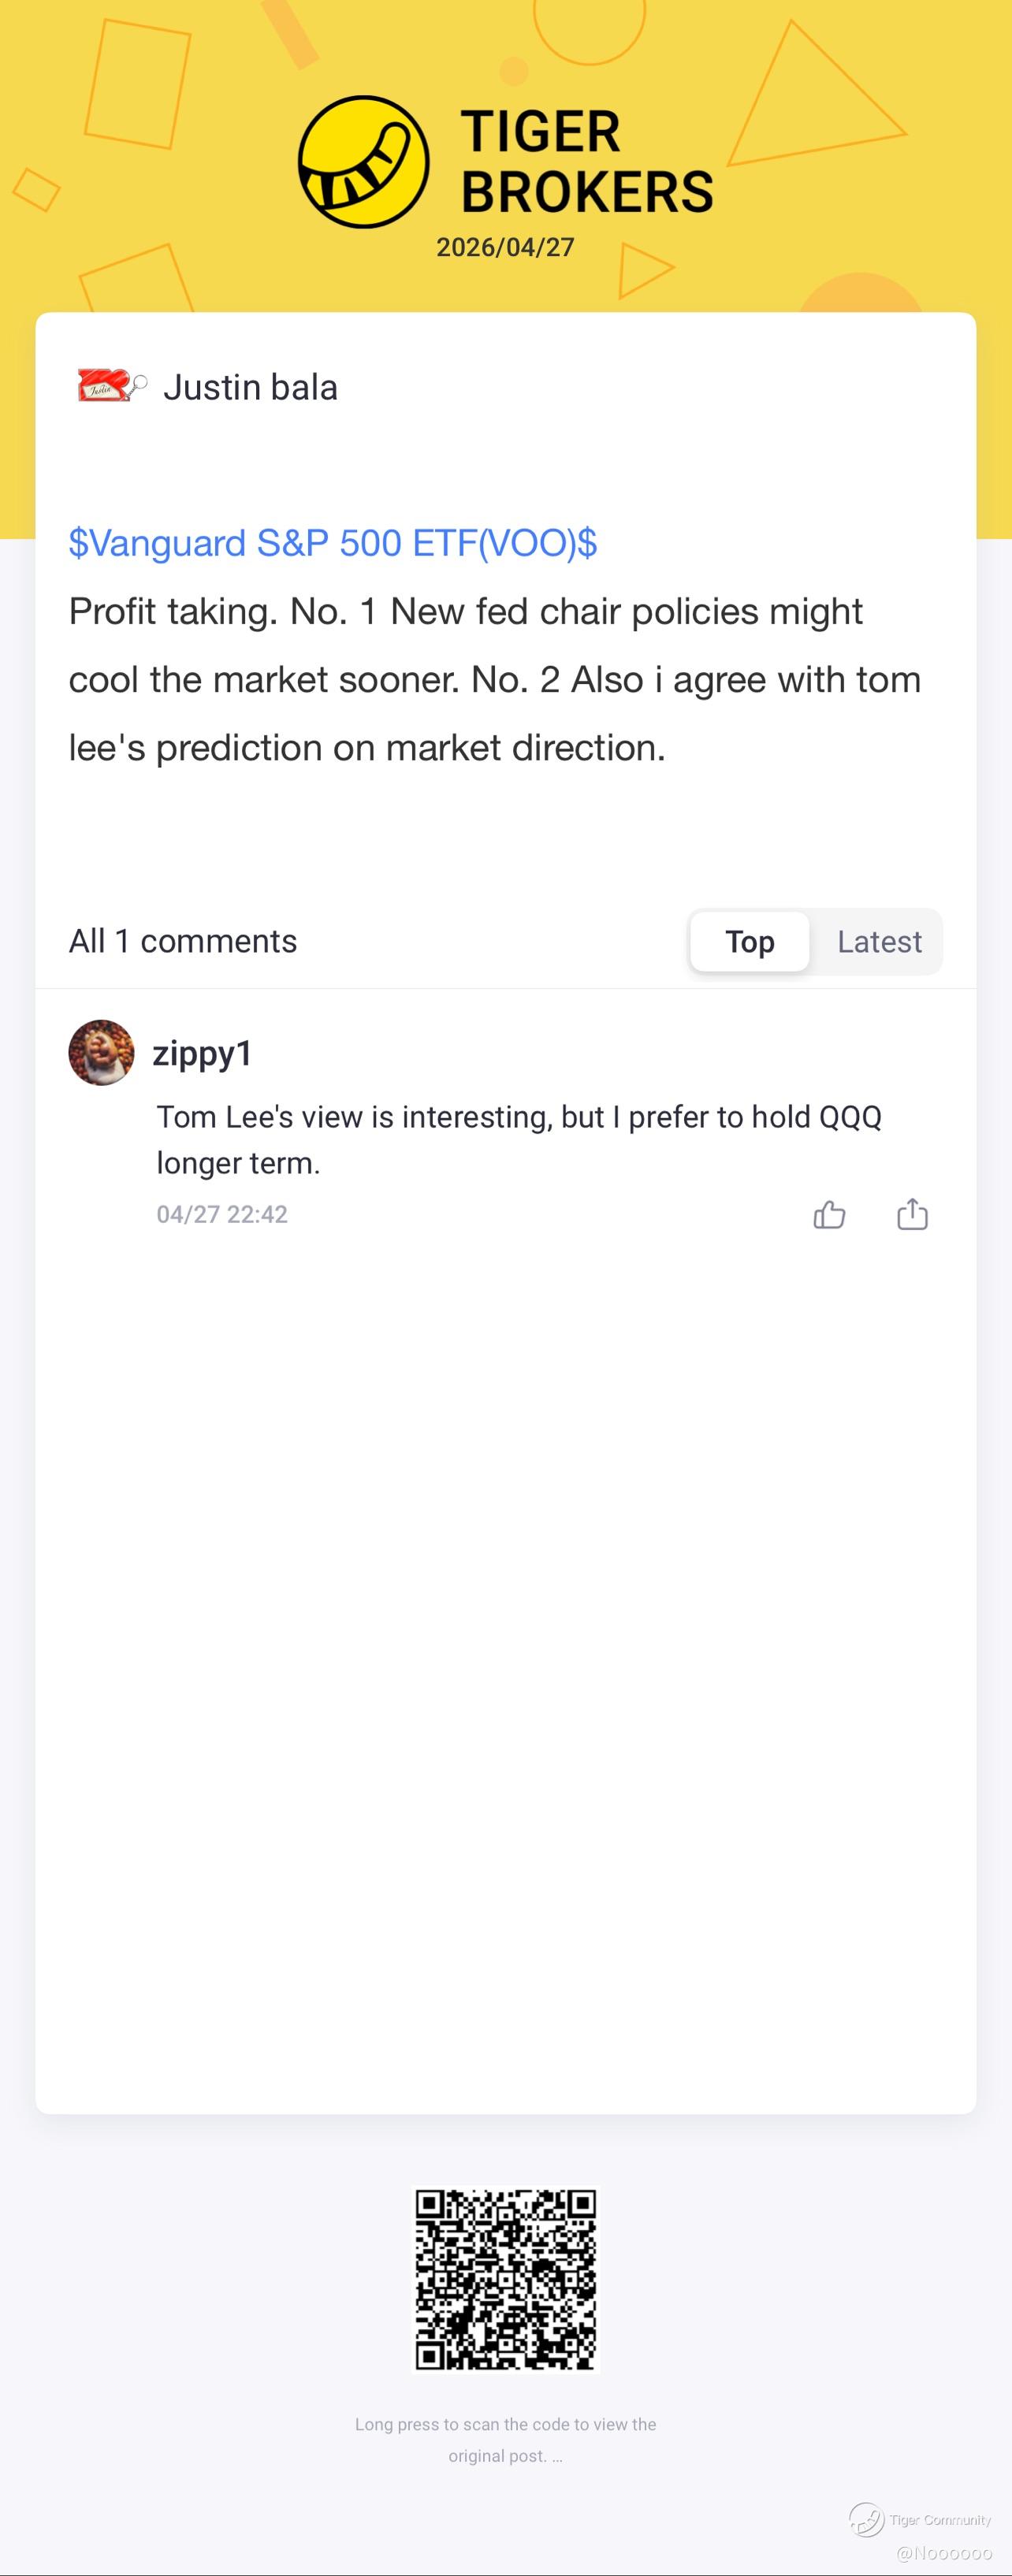The image size is (1012, 2576).
Task: Open the Vanguard S&P 500 ETF(VOO) link
Action: (x=332, y=543)
